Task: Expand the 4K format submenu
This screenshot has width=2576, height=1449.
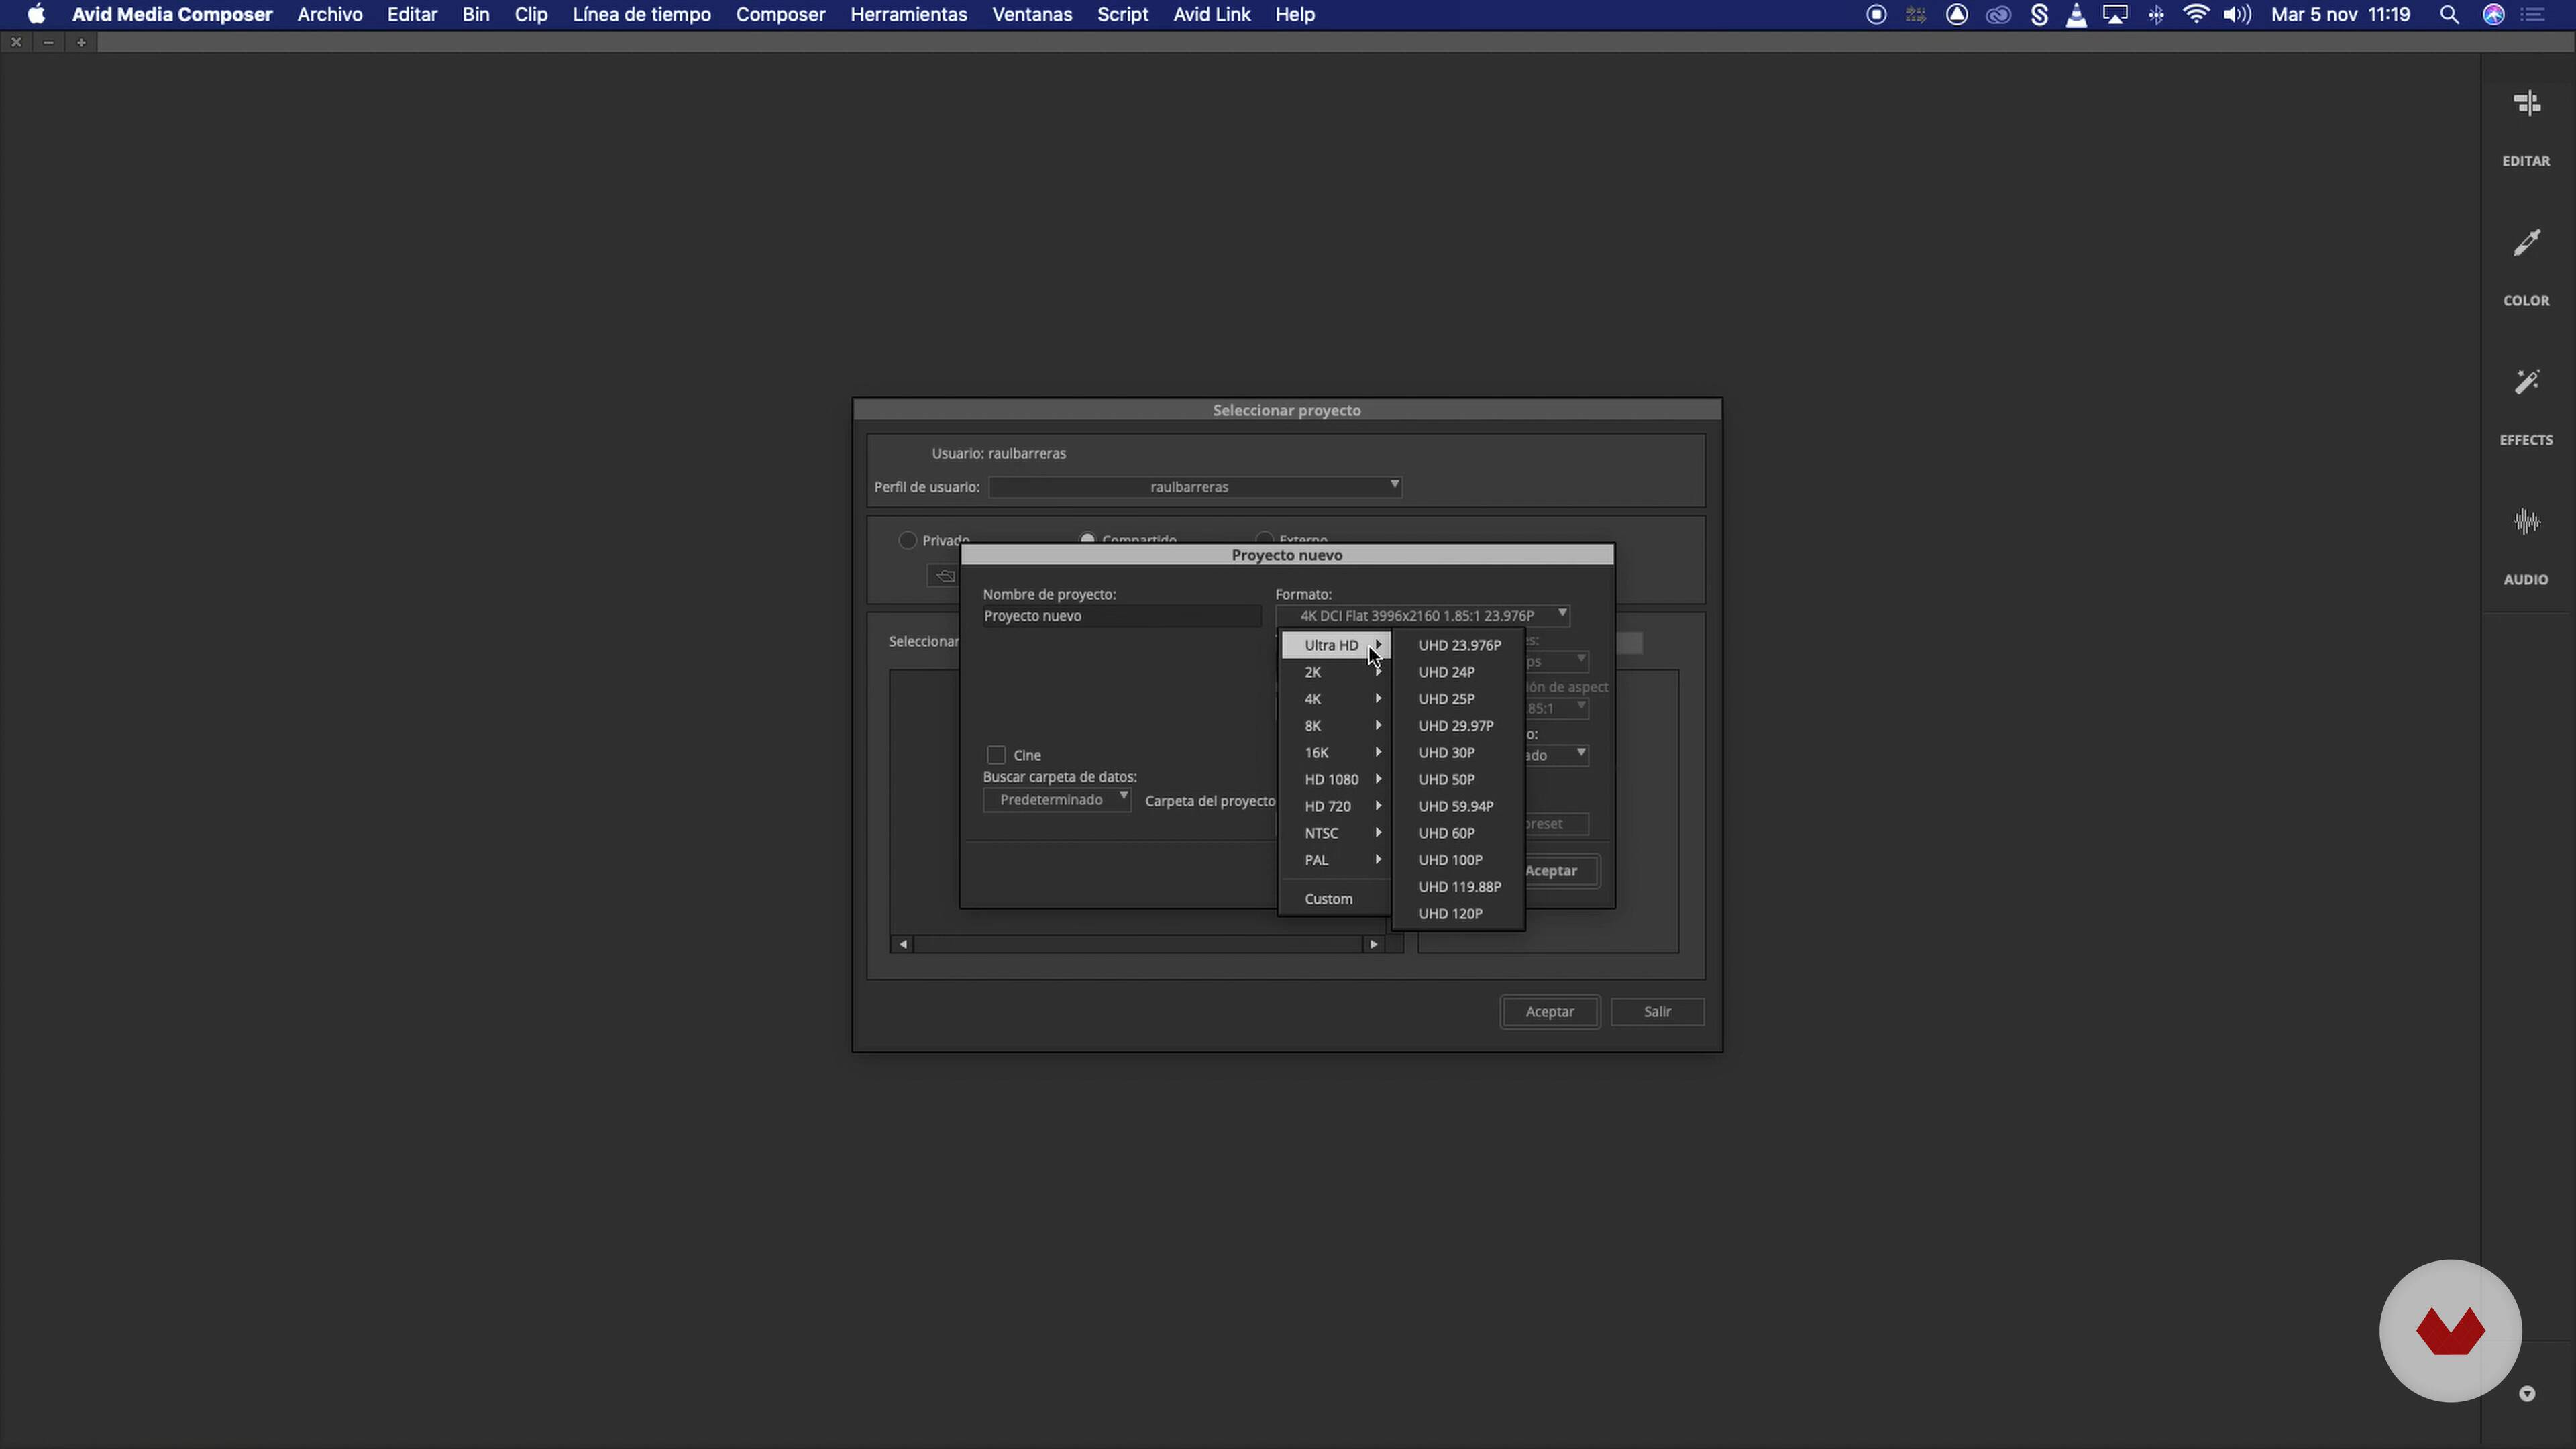Action: 1336,699
